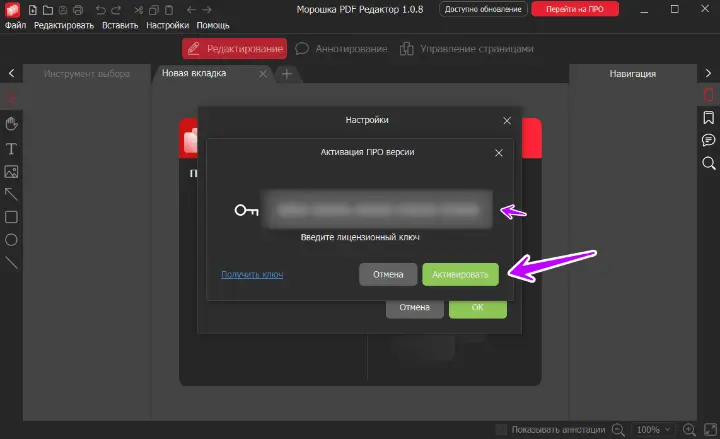Create a new document via toolbar icon
Viewport: 720px width, 439px height.
pos(33,10)
